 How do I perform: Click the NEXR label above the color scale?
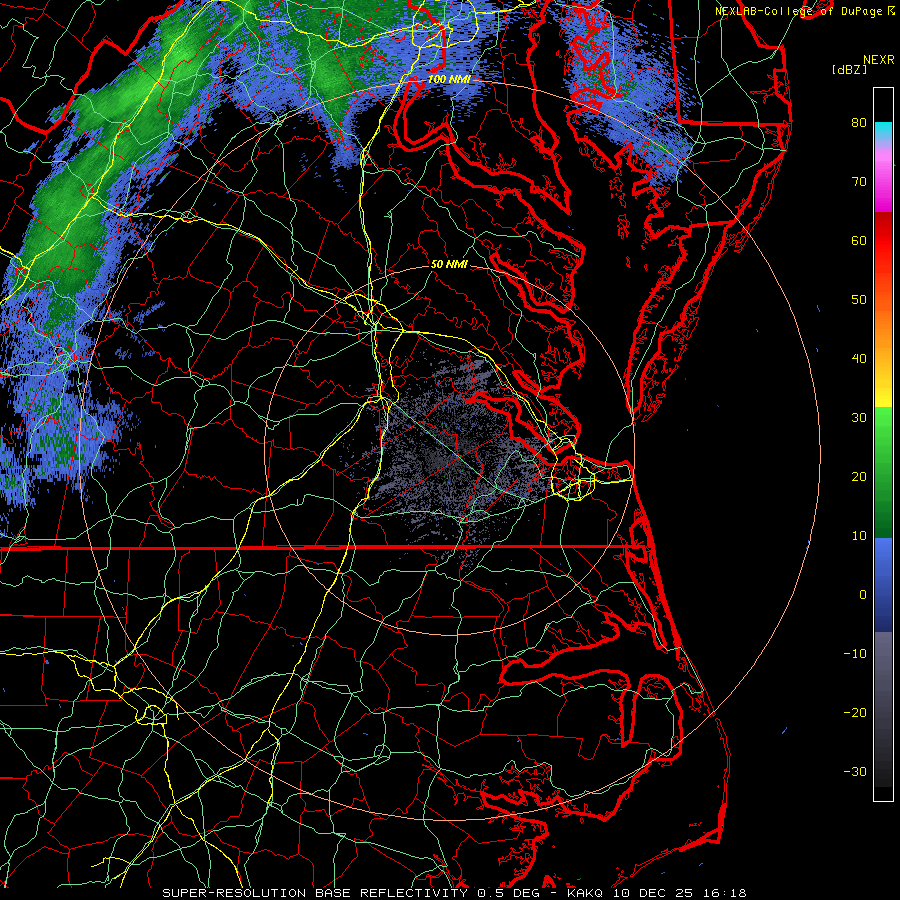pos(878,60)
